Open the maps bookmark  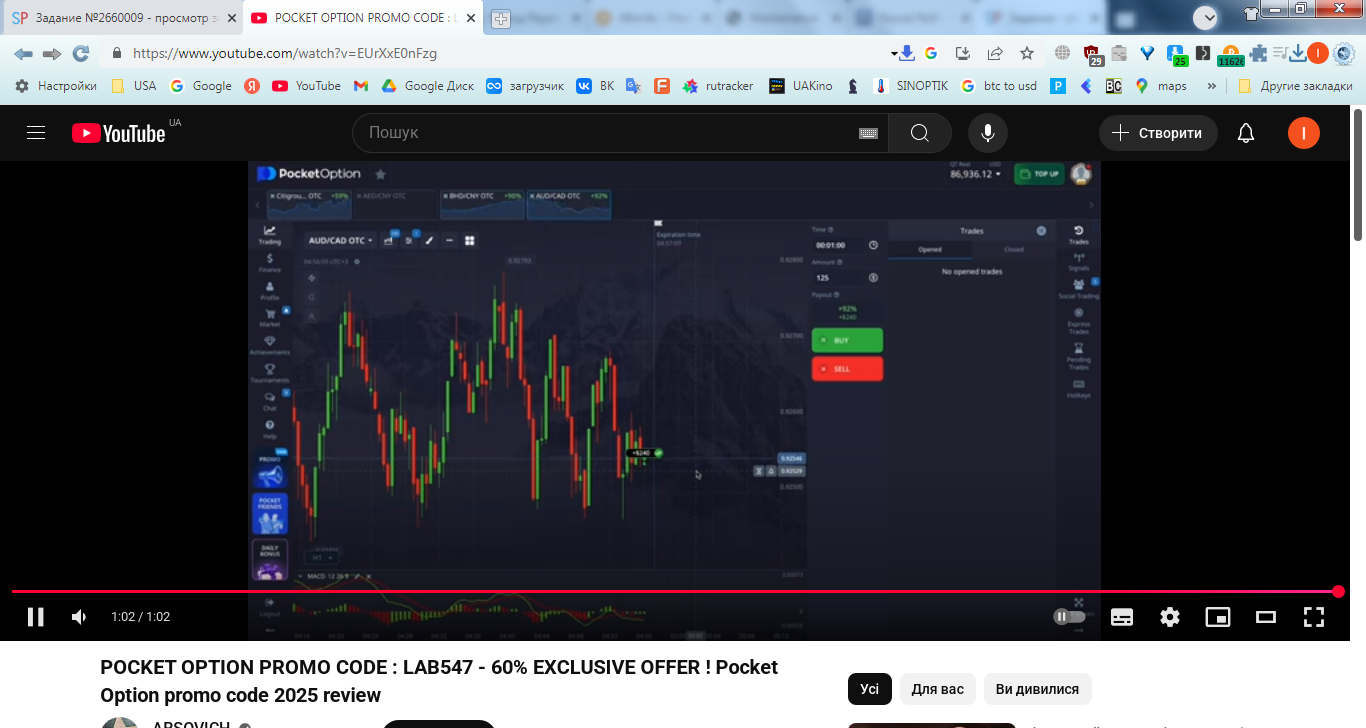[1161, 86]
